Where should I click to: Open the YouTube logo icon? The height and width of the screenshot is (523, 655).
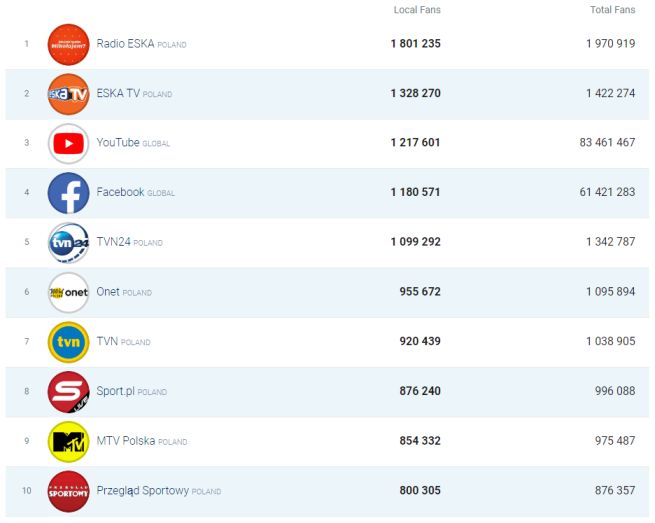point(68,144)
